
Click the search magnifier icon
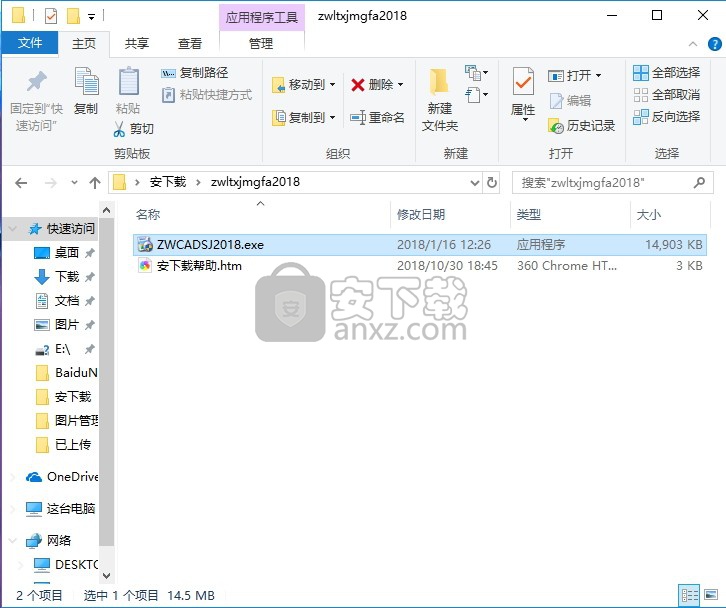699,183
